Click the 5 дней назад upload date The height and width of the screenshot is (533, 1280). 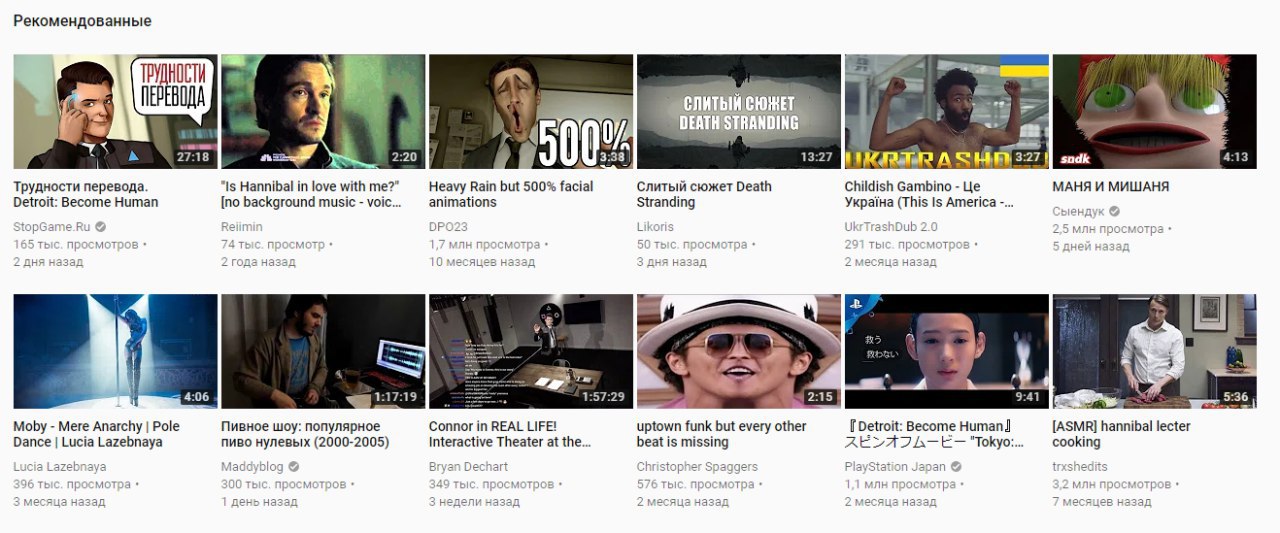(1091, 247)
